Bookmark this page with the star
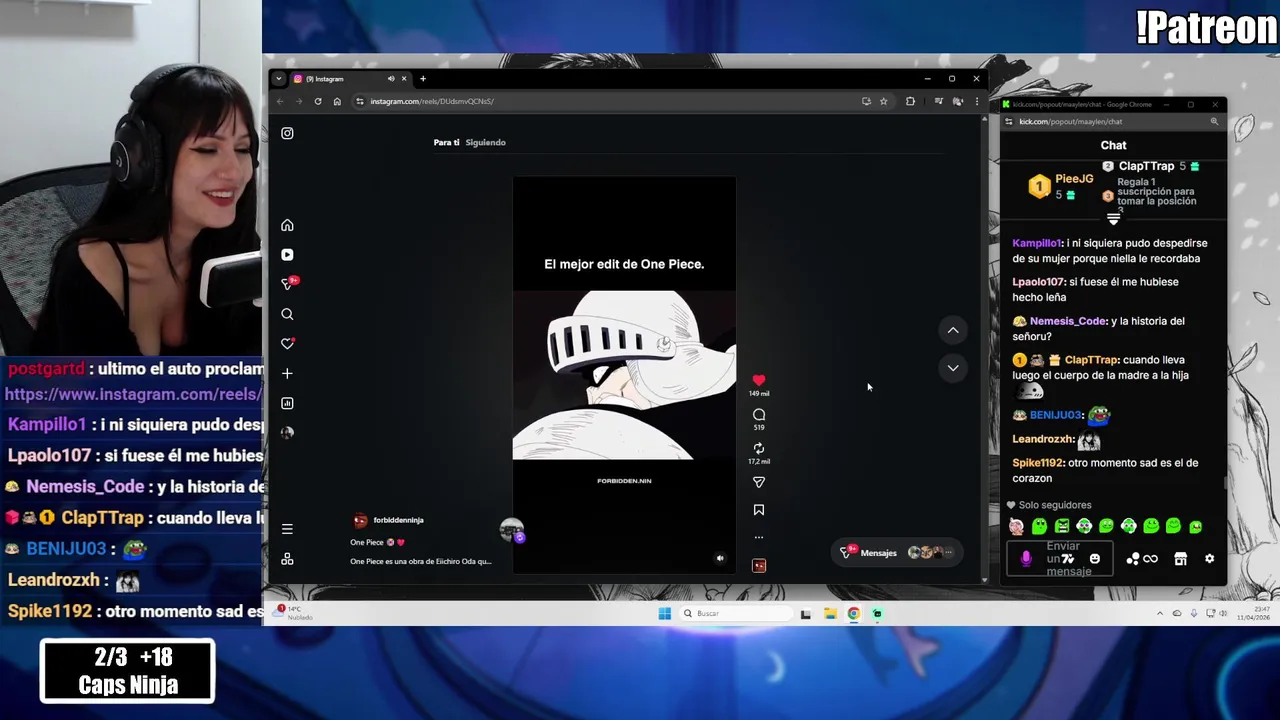This screenshot has height=720, width=1280. [x=883, y=101]
